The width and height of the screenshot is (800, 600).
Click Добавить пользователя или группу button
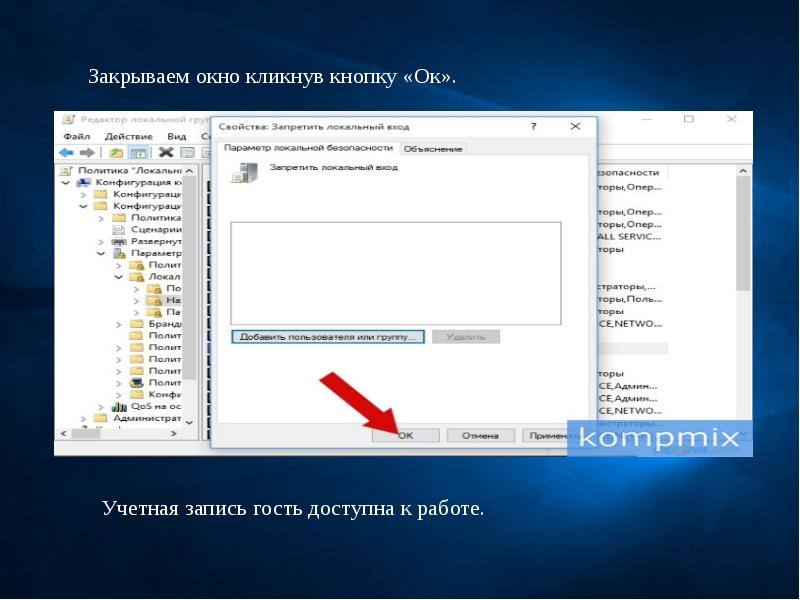[328, 337]
